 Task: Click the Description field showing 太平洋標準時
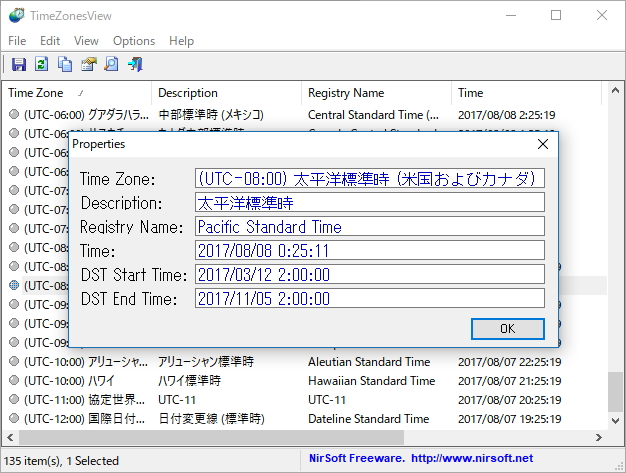370,203
